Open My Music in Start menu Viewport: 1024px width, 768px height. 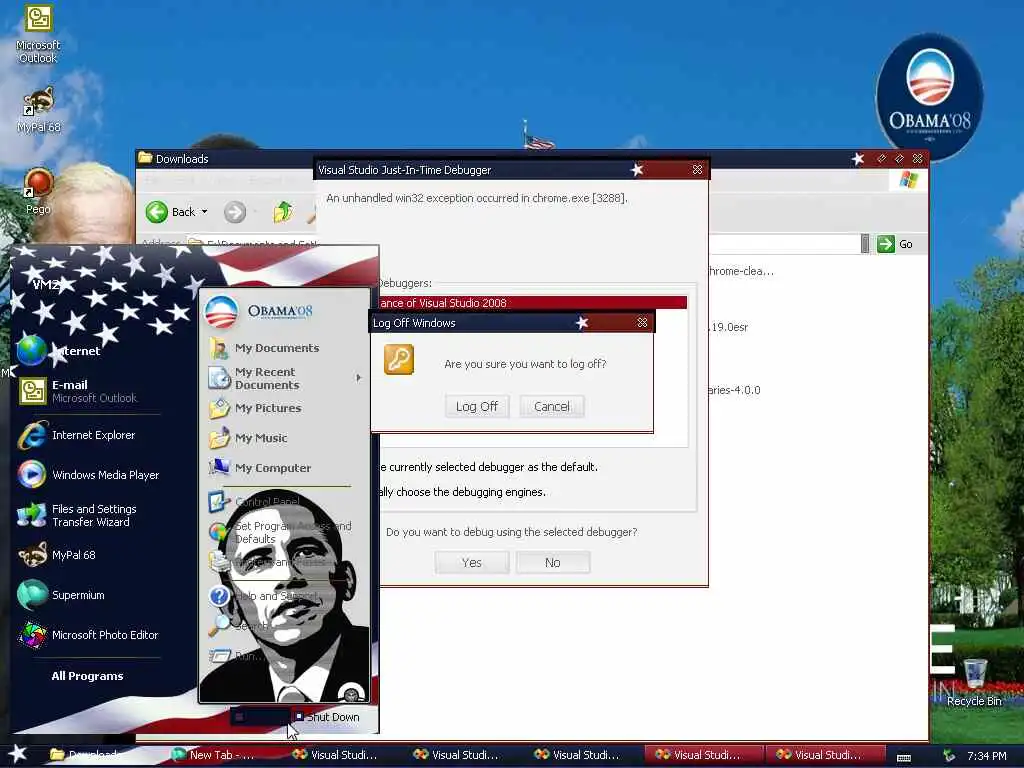[248, 438]
